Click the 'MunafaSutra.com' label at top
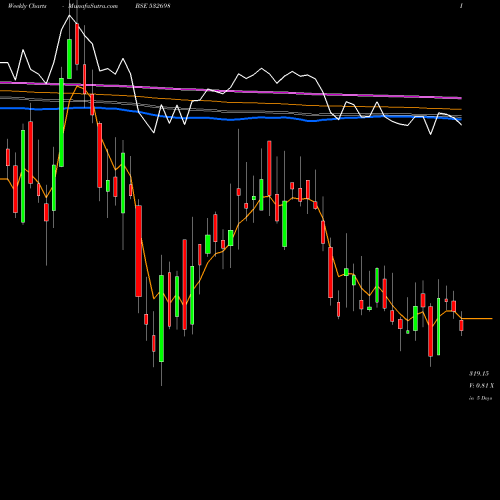The width and height of the screenshot is (500, 500). (93, 6)
